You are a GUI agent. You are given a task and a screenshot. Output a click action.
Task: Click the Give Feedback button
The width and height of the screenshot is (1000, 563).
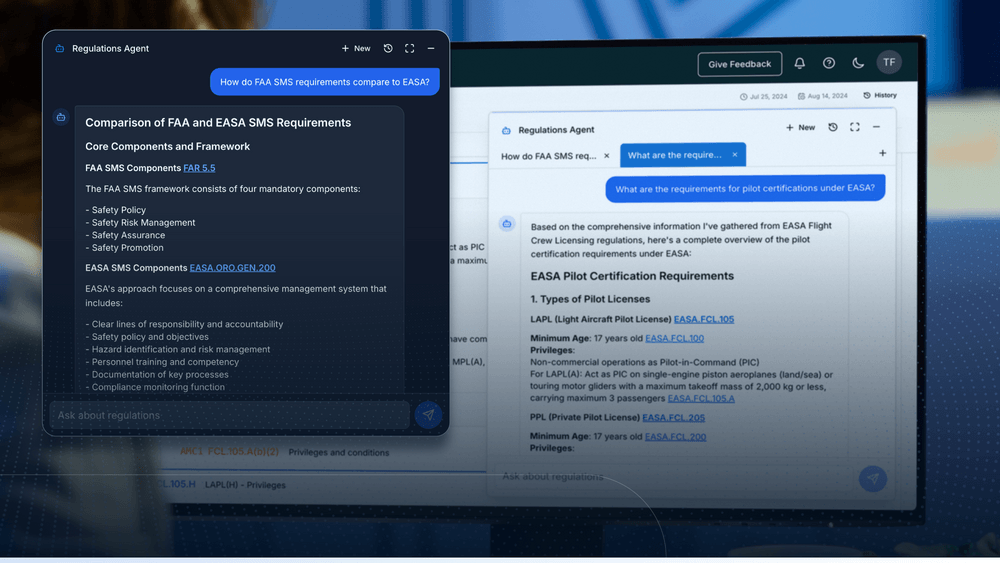740,64
